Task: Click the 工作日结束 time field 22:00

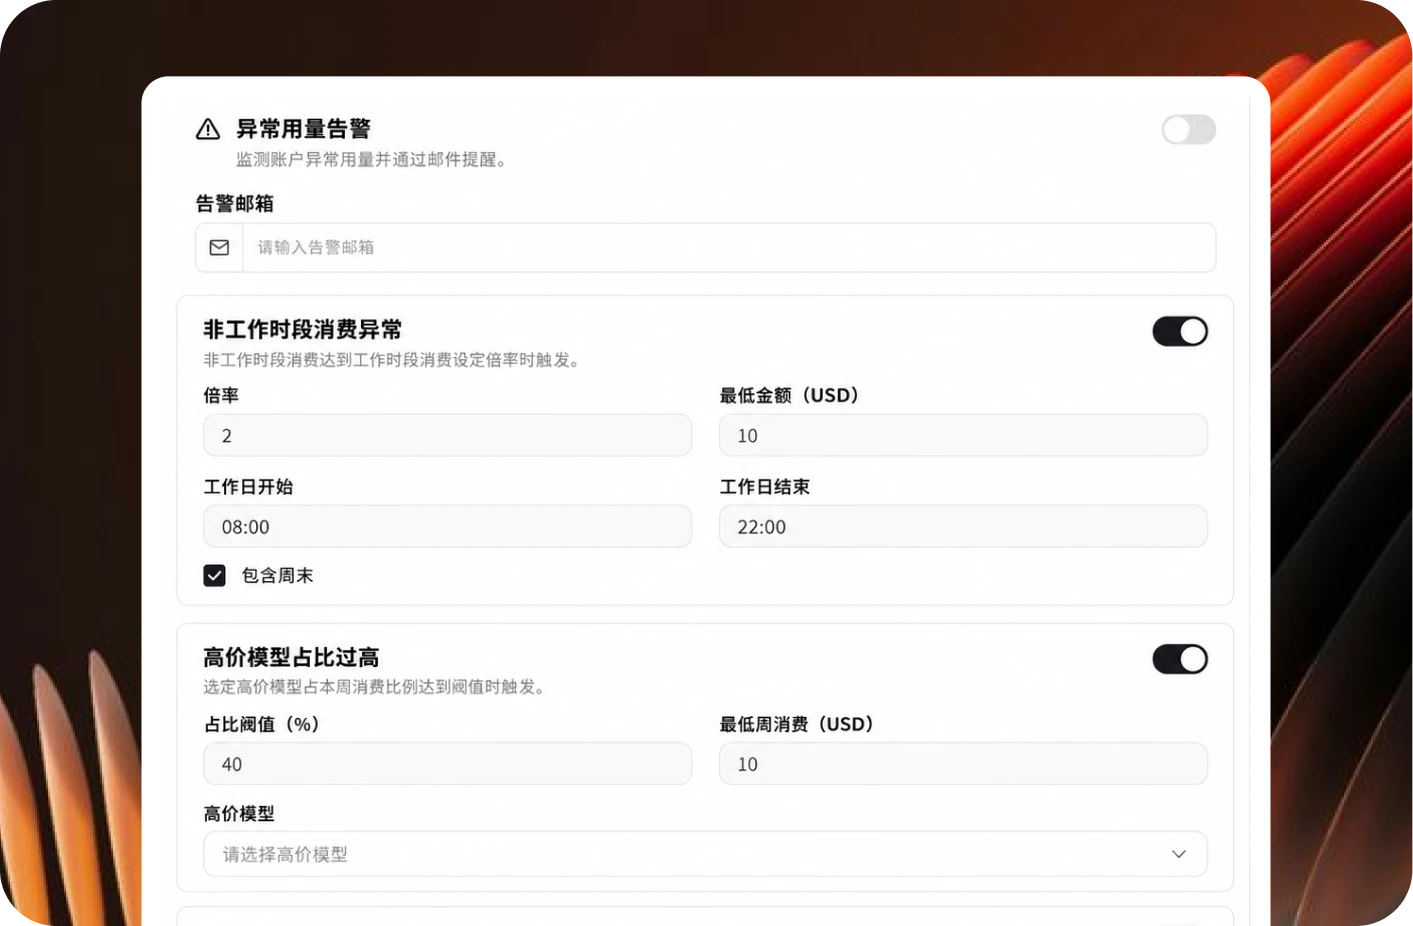Action: coord(963,526)
